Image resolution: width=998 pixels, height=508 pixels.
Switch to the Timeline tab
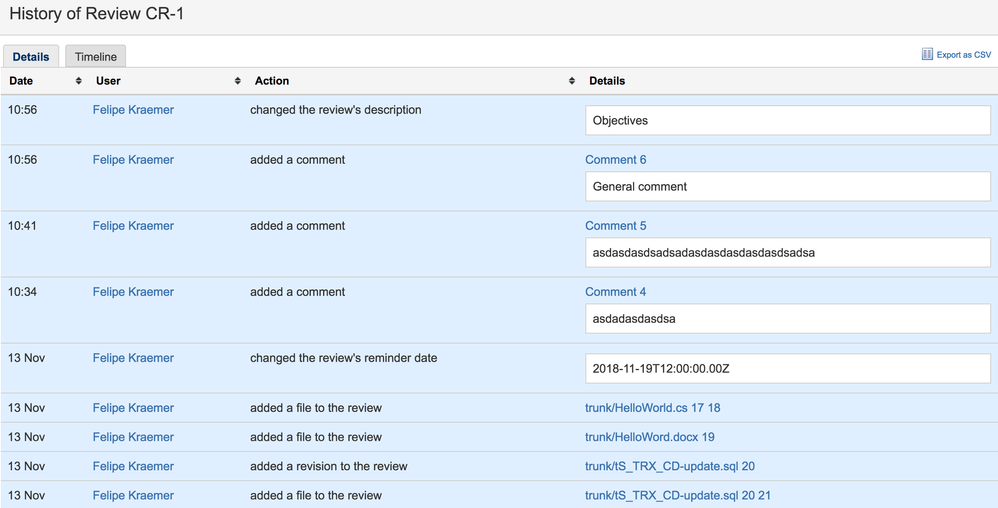tap(95, 57)
